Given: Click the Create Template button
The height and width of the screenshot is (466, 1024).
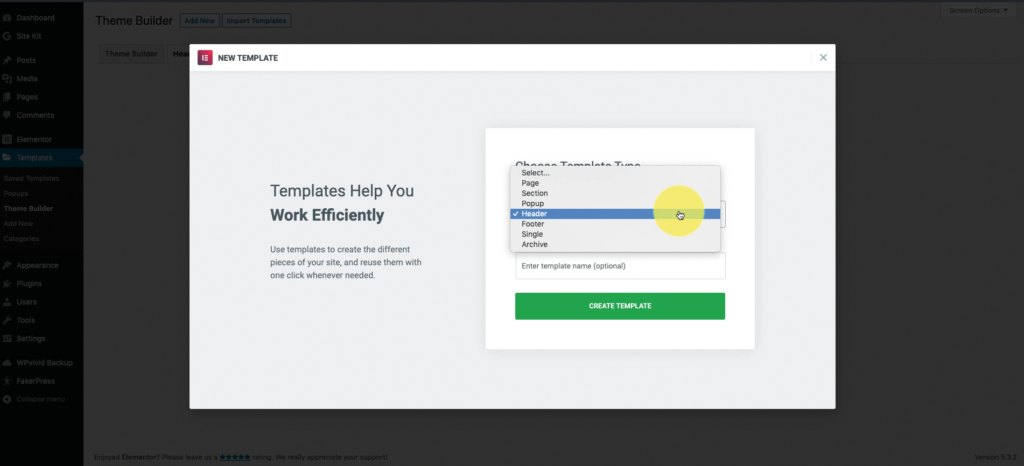Looking at the screenshot, I should click(620, 306).
